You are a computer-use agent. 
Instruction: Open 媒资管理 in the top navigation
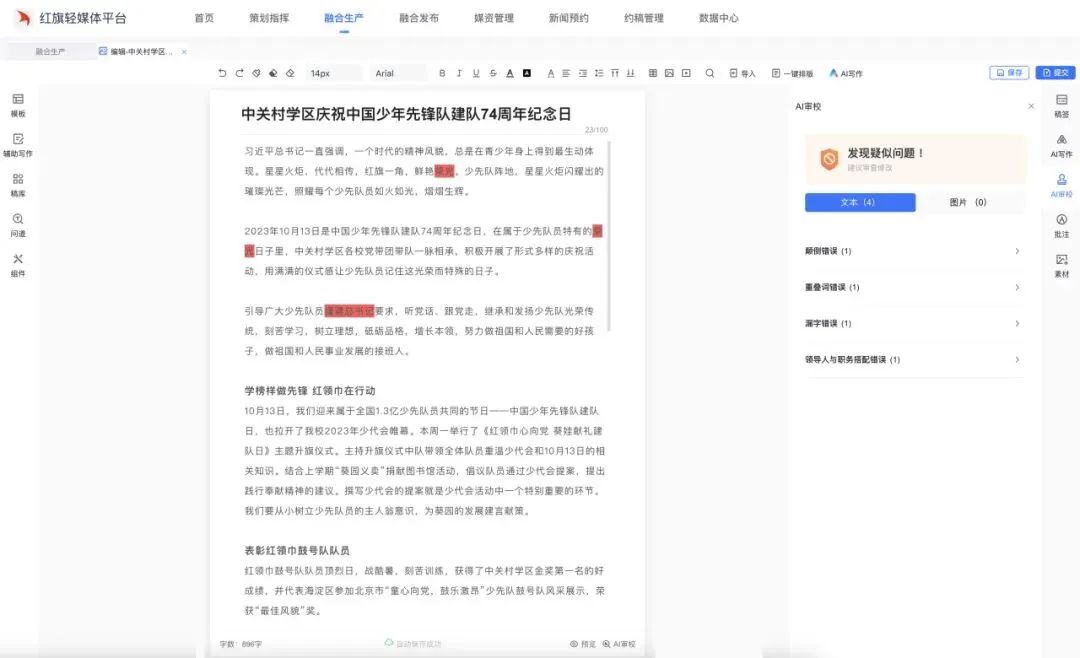click(x=494, y=18)
